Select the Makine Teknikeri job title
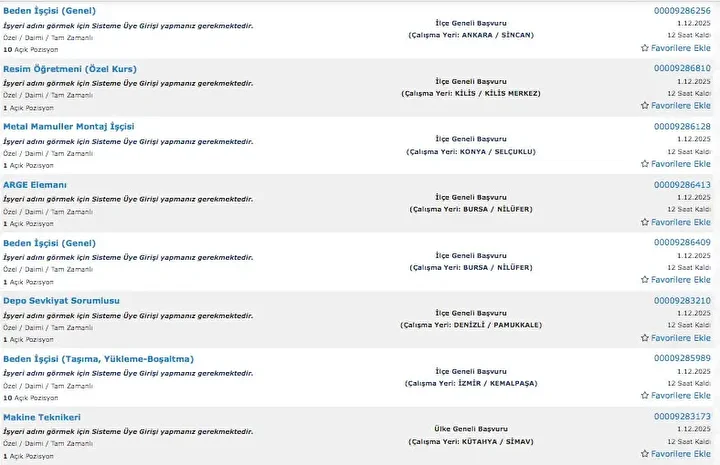 pyautogui.click(x=42, y=417)
